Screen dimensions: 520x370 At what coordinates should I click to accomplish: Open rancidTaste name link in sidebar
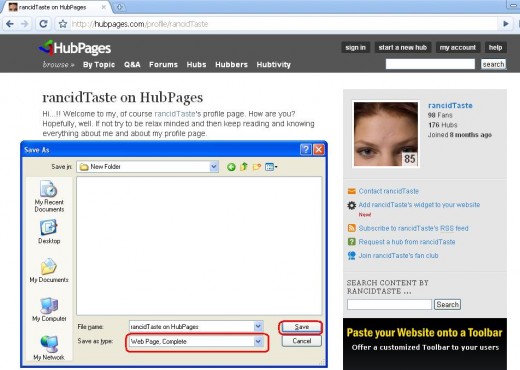(450, 105)
